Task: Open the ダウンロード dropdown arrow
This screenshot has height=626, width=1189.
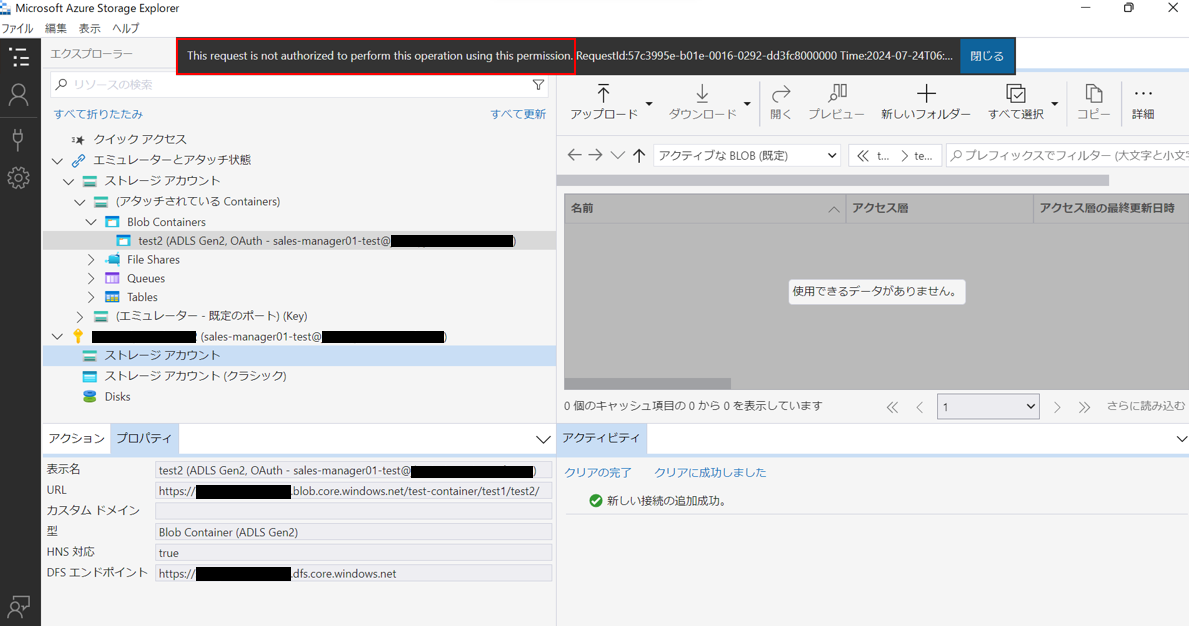Action: [747, 104]
